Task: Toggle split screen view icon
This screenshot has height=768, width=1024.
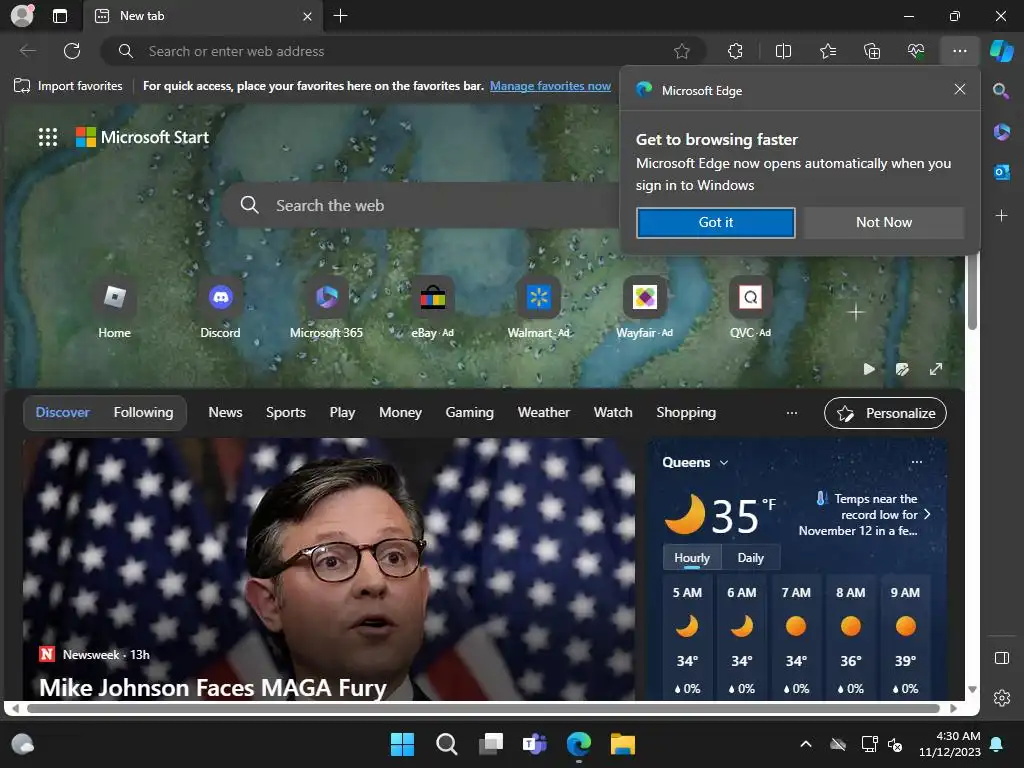Action: (783, 51)
